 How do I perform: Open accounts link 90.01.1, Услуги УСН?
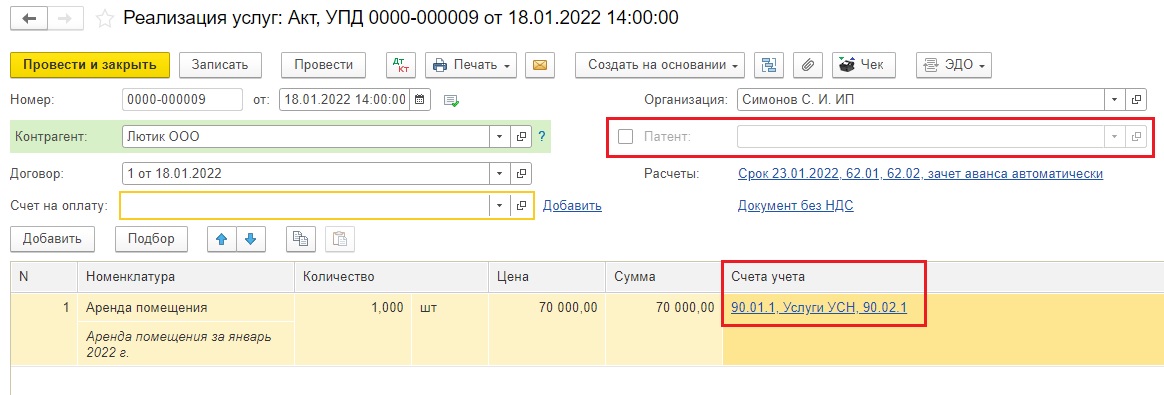[819, 307]
